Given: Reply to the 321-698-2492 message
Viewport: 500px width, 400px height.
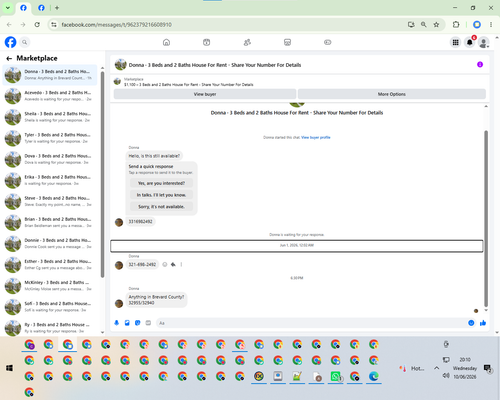Looking at the screenshot, I should tap(173, 265).
